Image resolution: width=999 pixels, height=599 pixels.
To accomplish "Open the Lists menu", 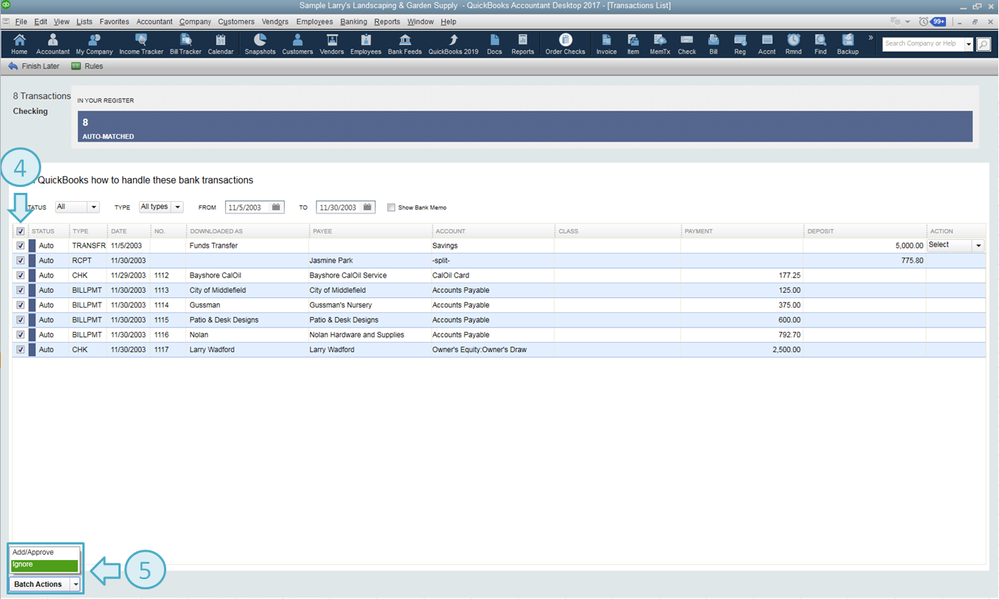I will tap(84, 22).
